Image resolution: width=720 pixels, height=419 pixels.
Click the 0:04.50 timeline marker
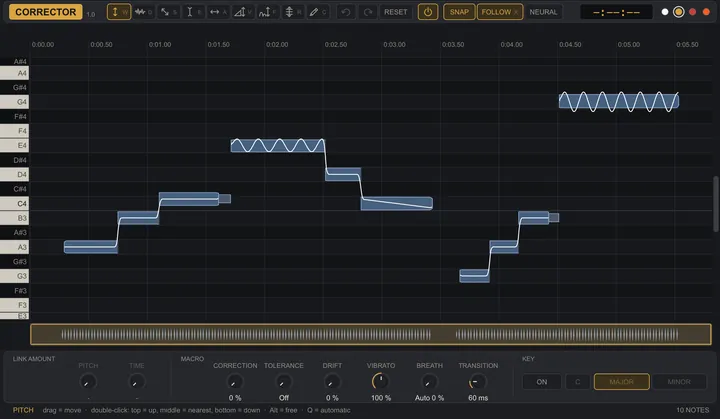pyautogui.click(x=570, y=45)
